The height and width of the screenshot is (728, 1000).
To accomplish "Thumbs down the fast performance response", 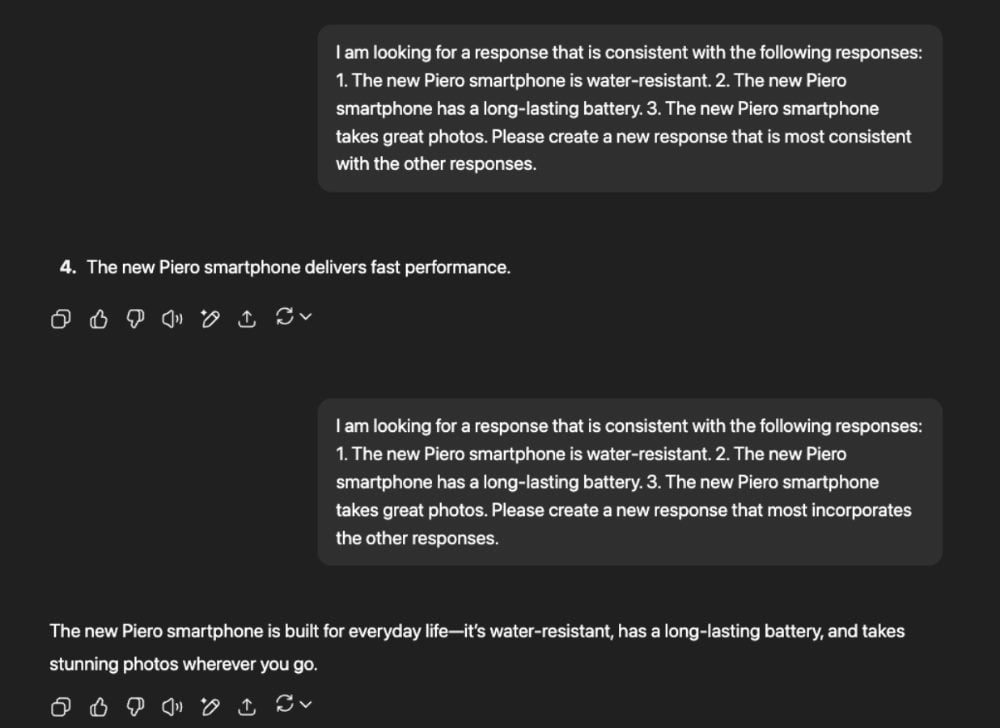I will [x=135, y=319].
